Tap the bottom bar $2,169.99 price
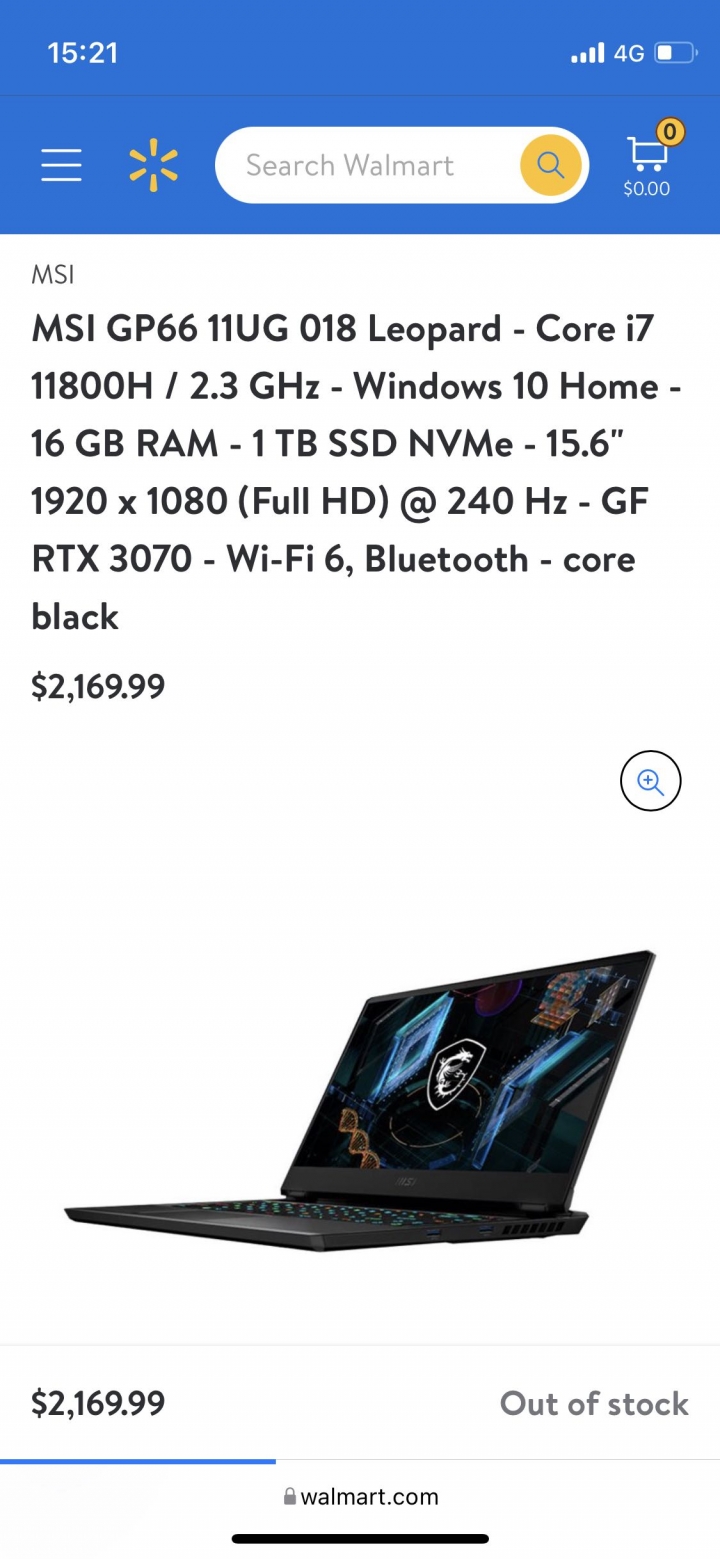 click(98, 1403)
